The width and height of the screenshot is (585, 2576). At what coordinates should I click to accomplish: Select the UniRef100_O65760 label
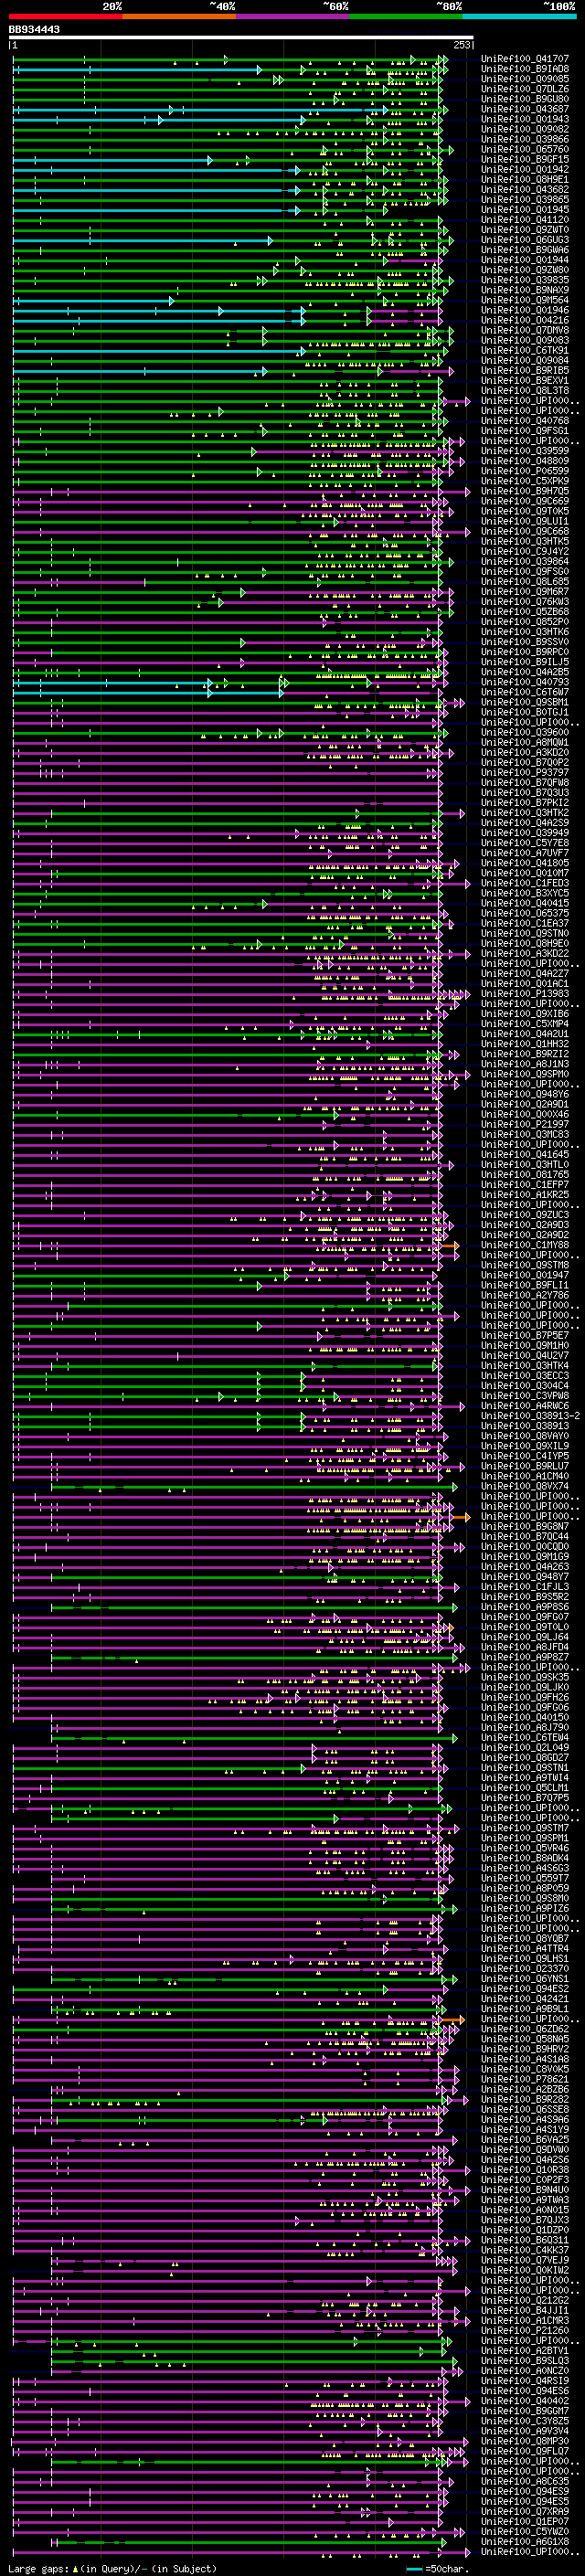[525, 149]
